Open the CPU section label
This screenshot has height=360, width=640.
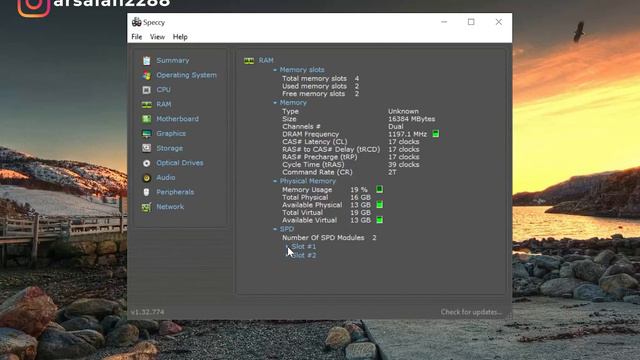pos(163,90)
